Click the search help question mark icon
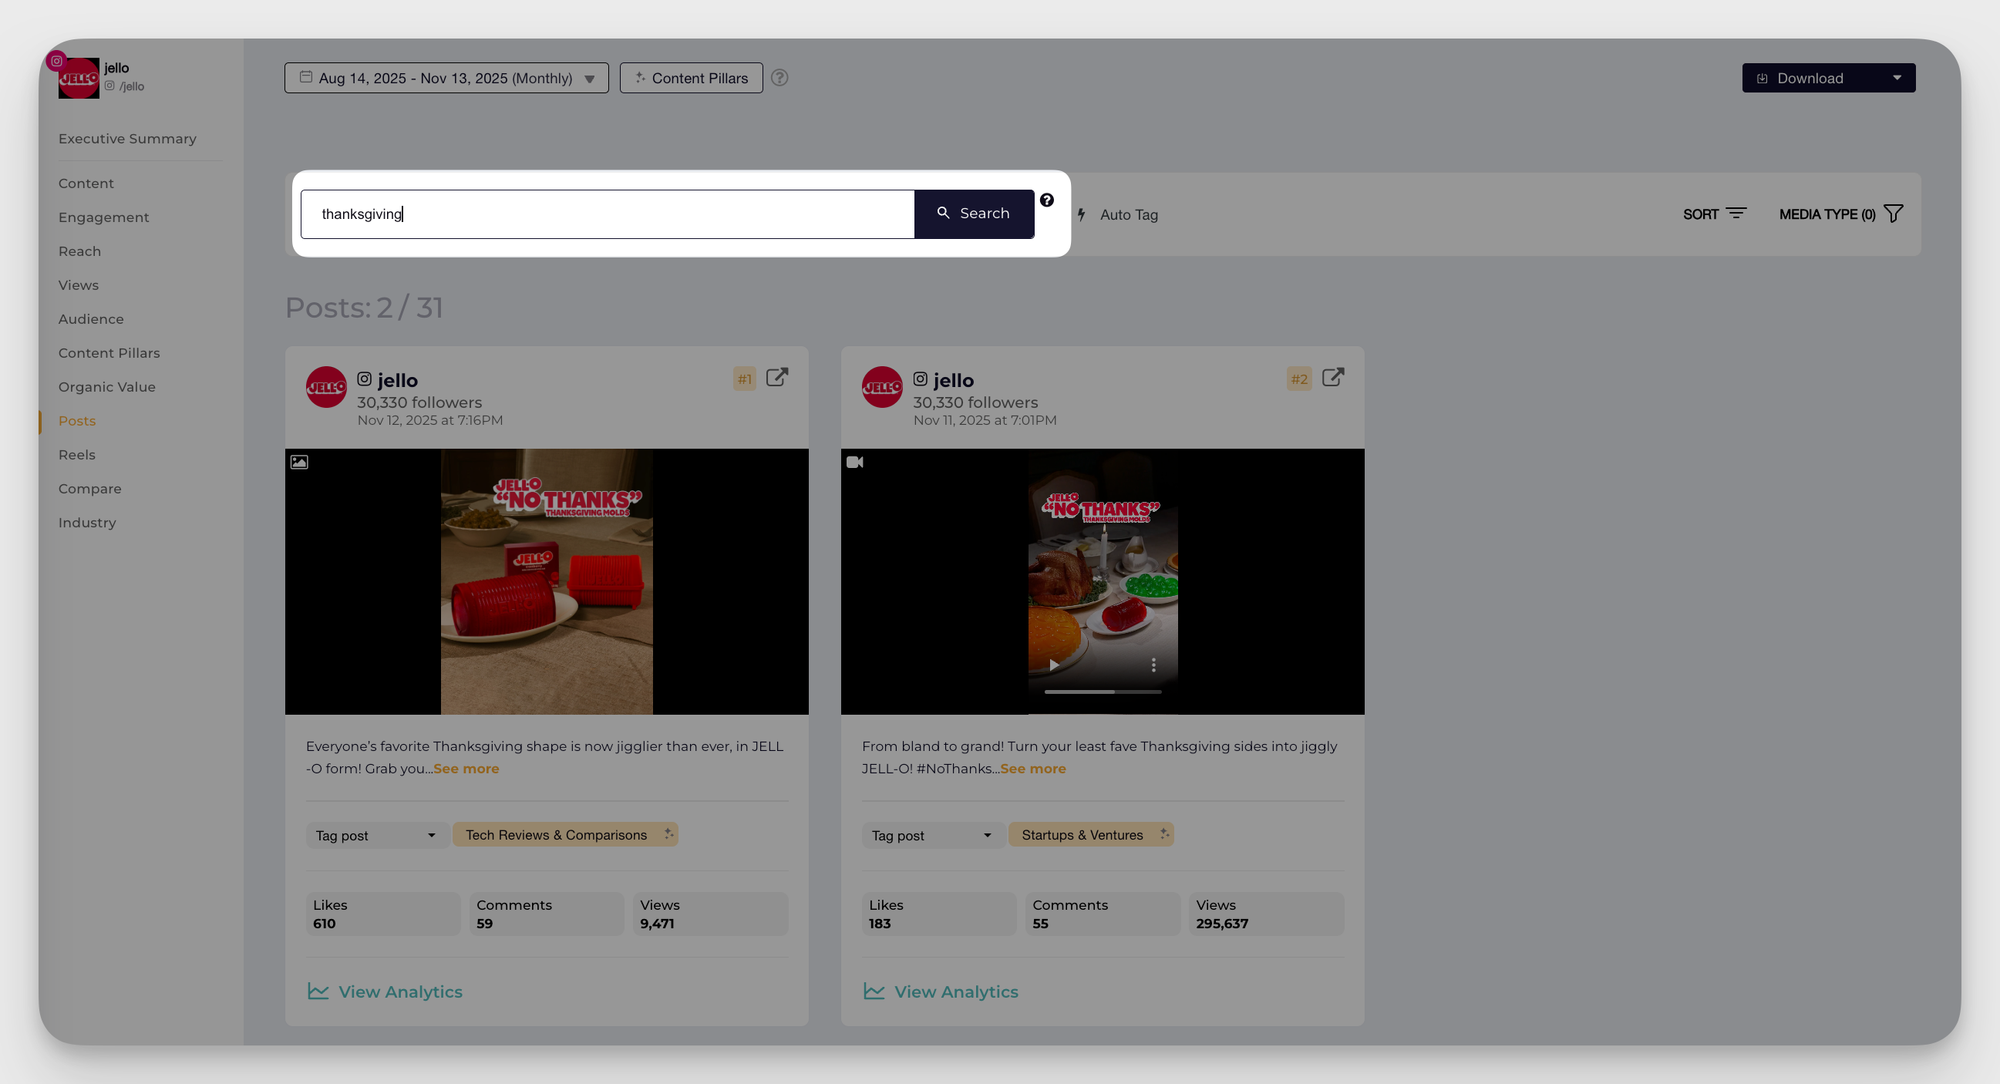Screen dimensions: 2000x1084 [x=1047, y=200]
